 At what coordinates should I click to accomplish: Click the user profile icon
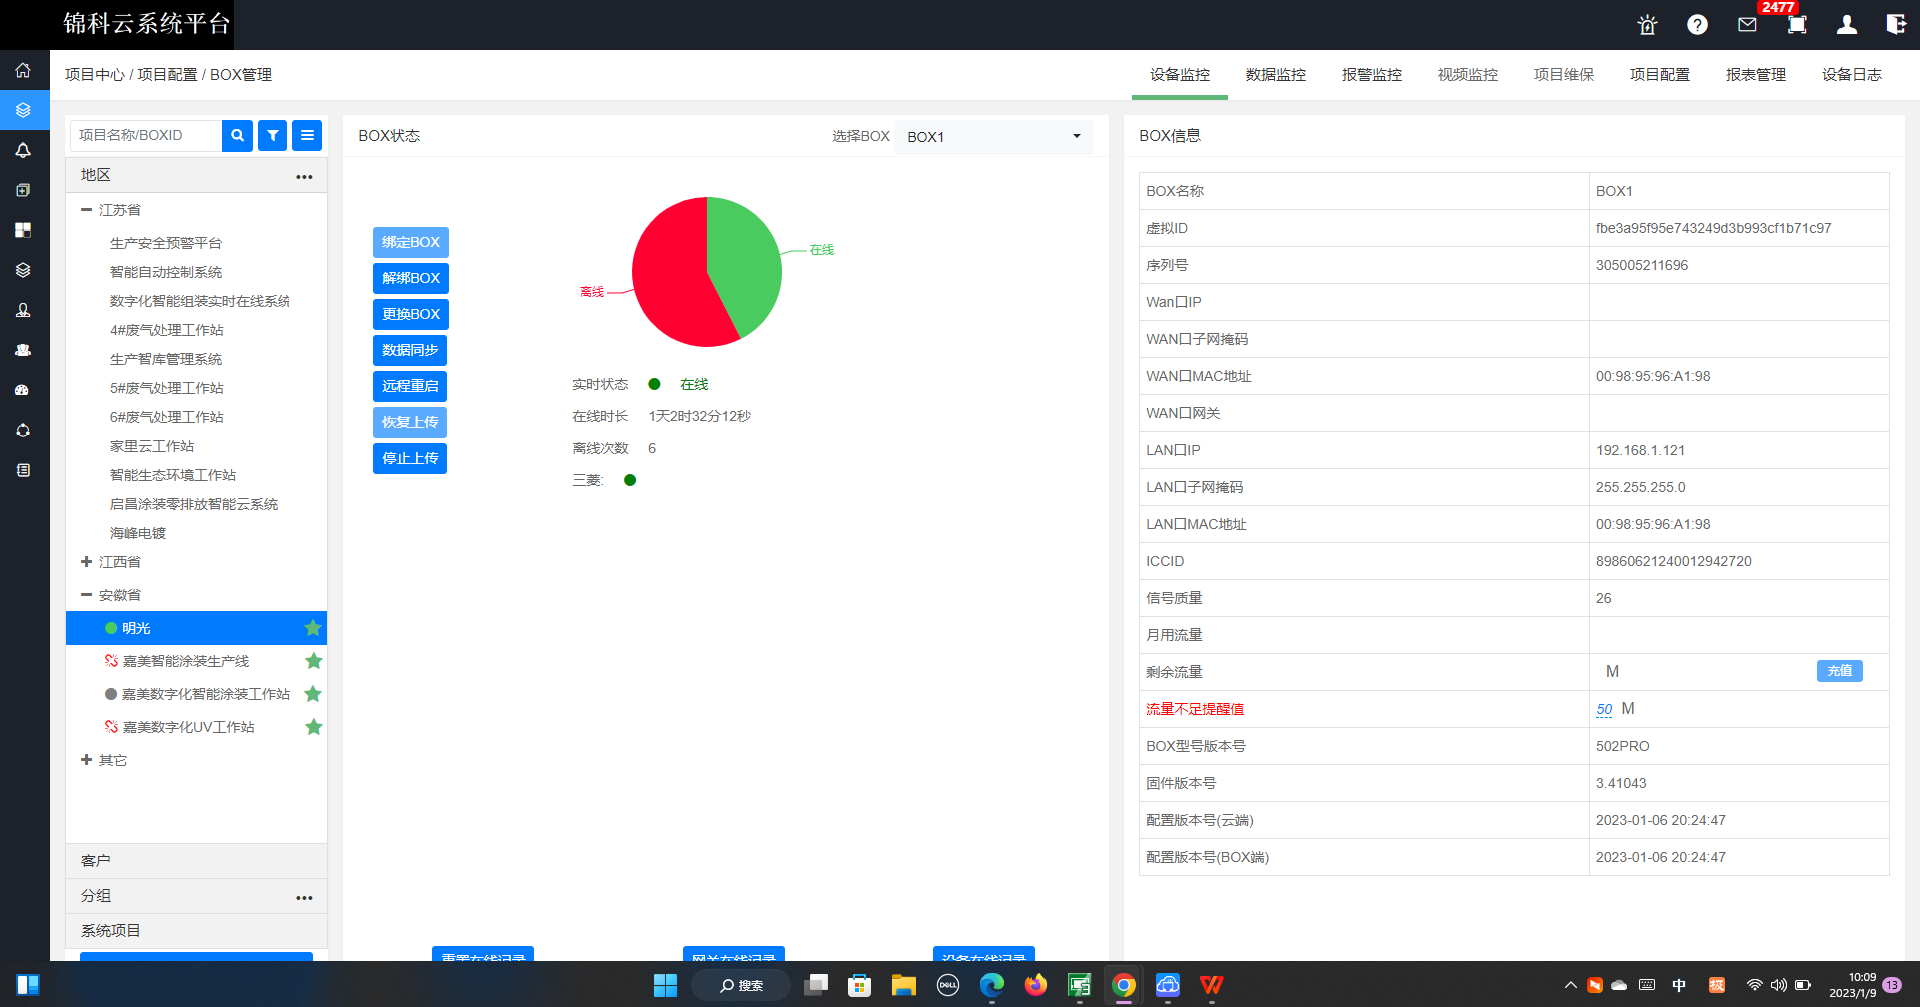coord(1846,25)
